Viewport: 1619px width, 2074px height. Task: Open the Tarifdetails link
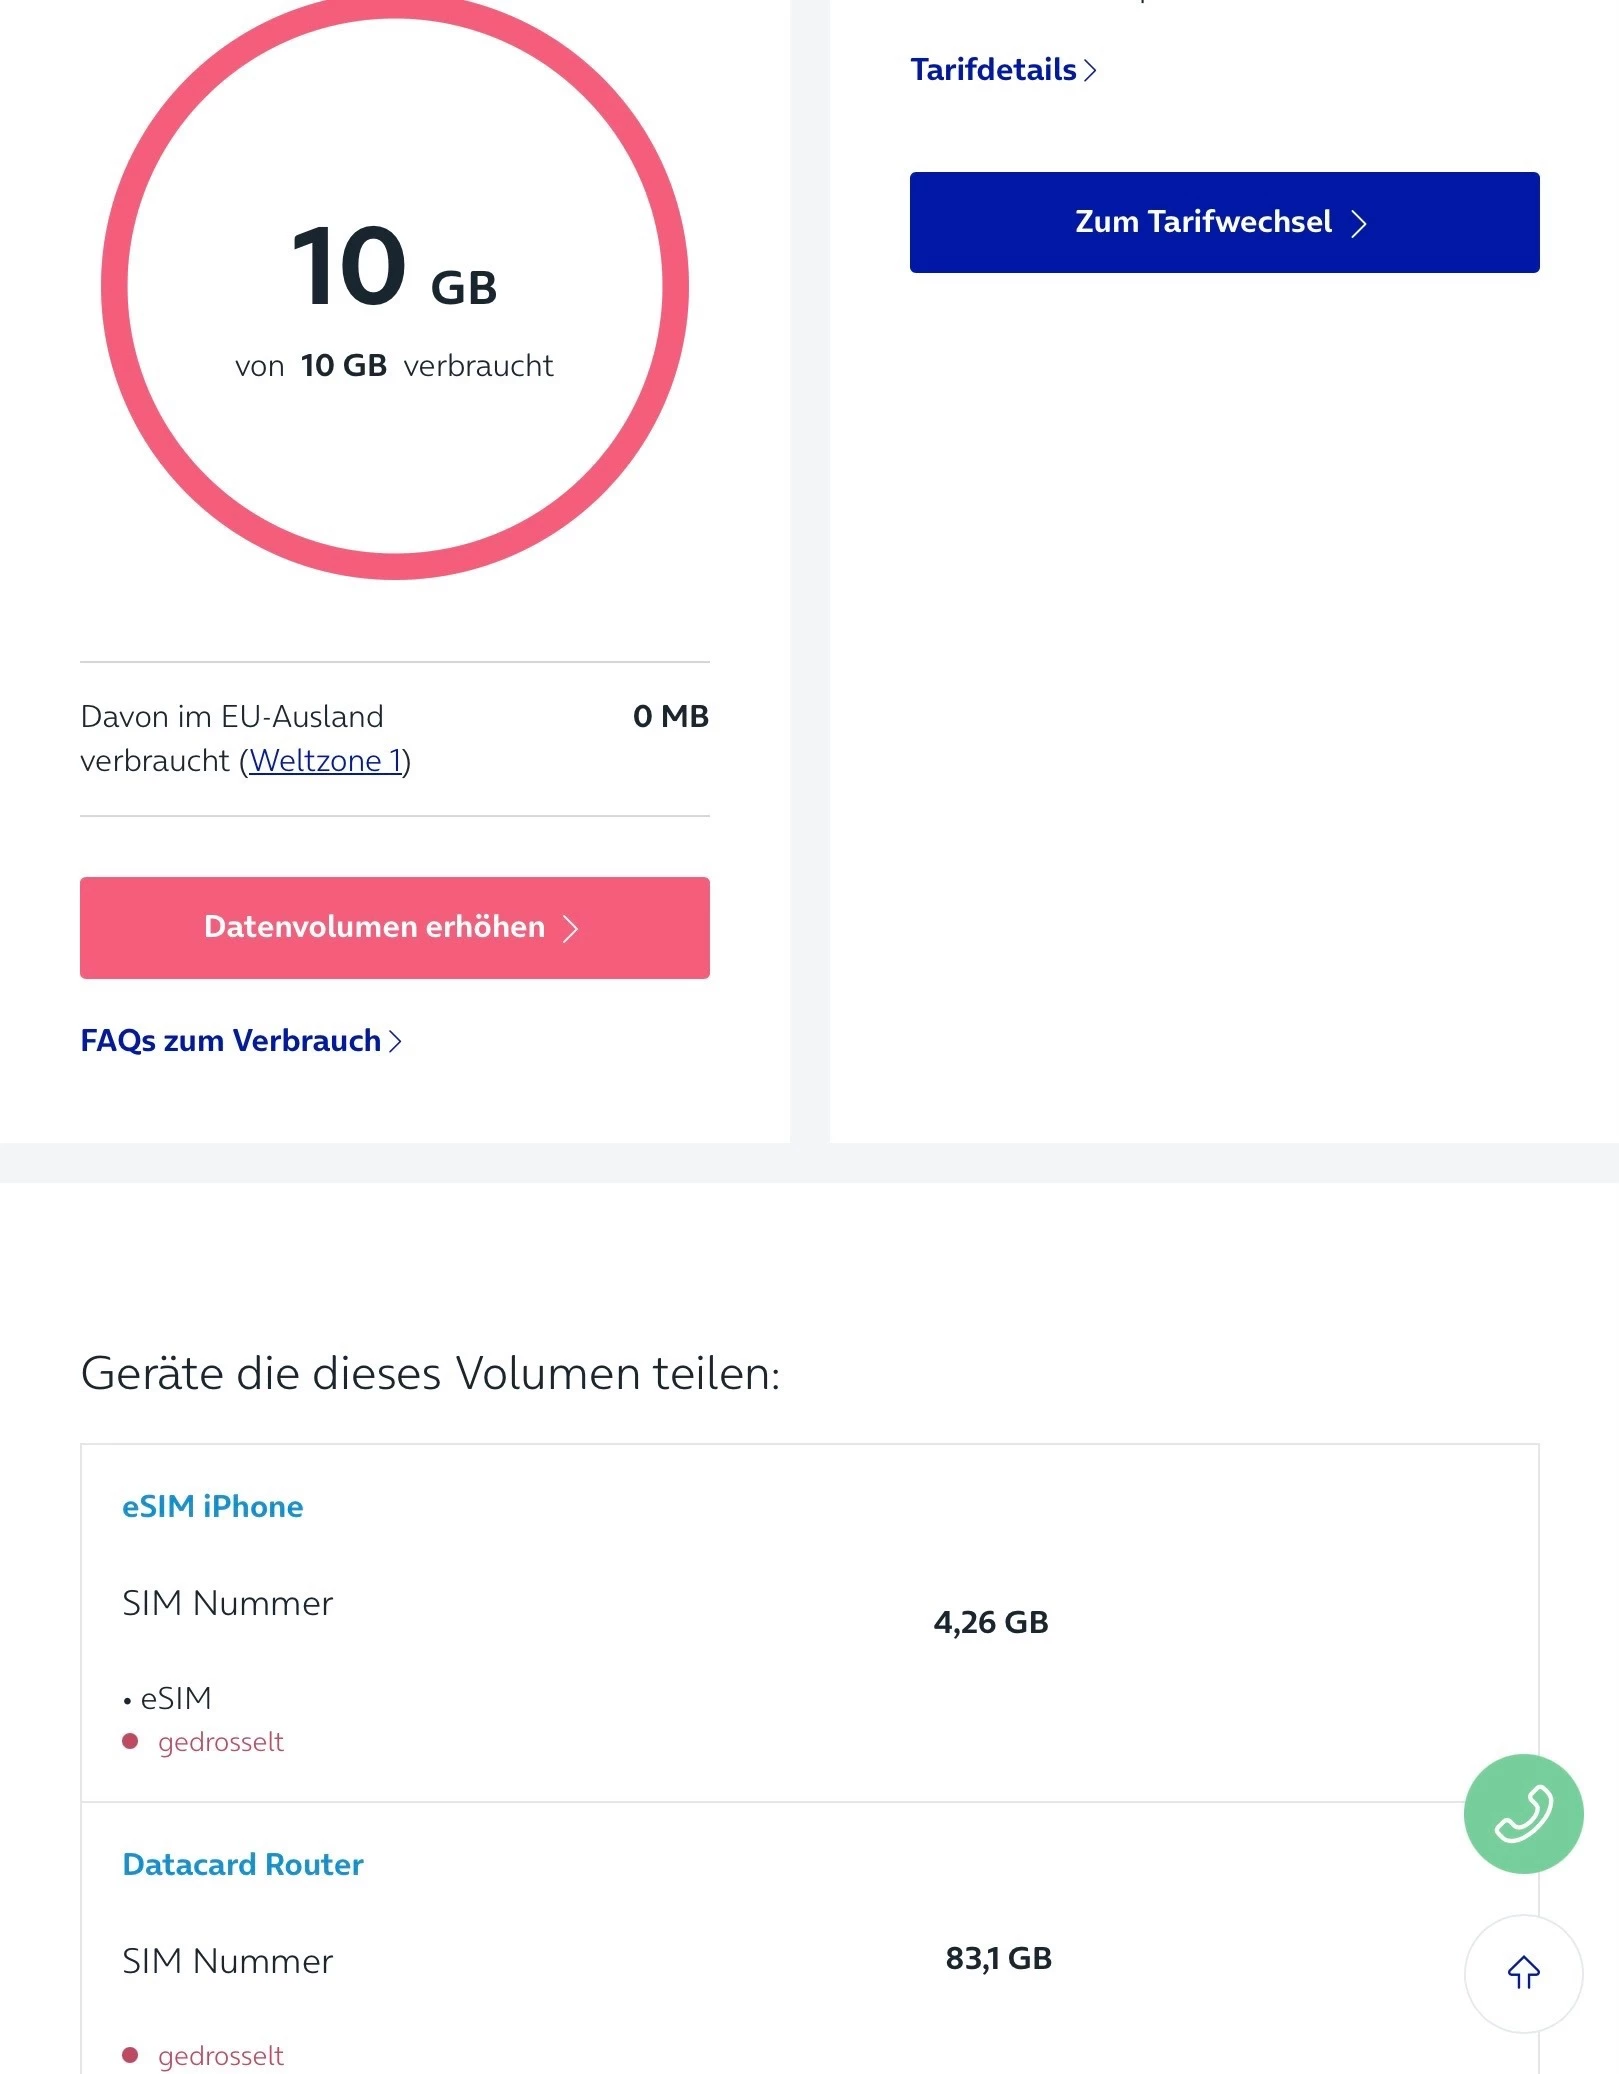pos(994,70)
